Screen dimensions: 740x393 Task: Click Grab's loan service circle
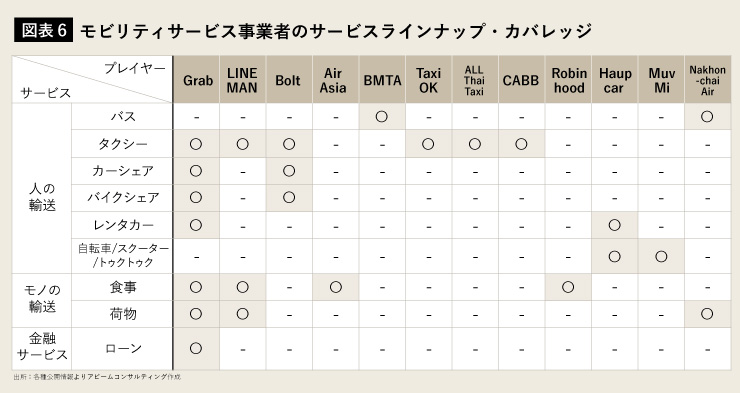coord(196,349)
